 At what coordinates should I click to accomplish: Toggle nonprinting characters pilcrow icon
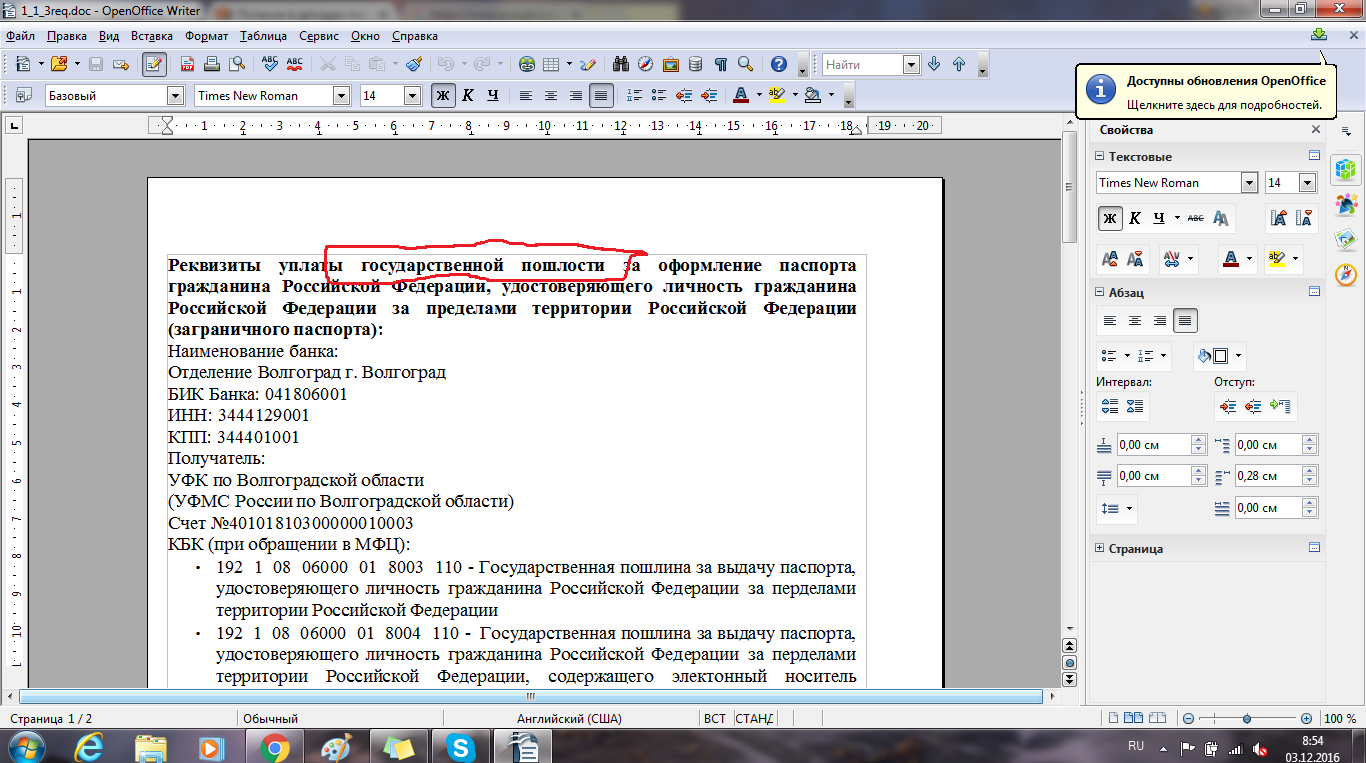(x=720, y=64)
